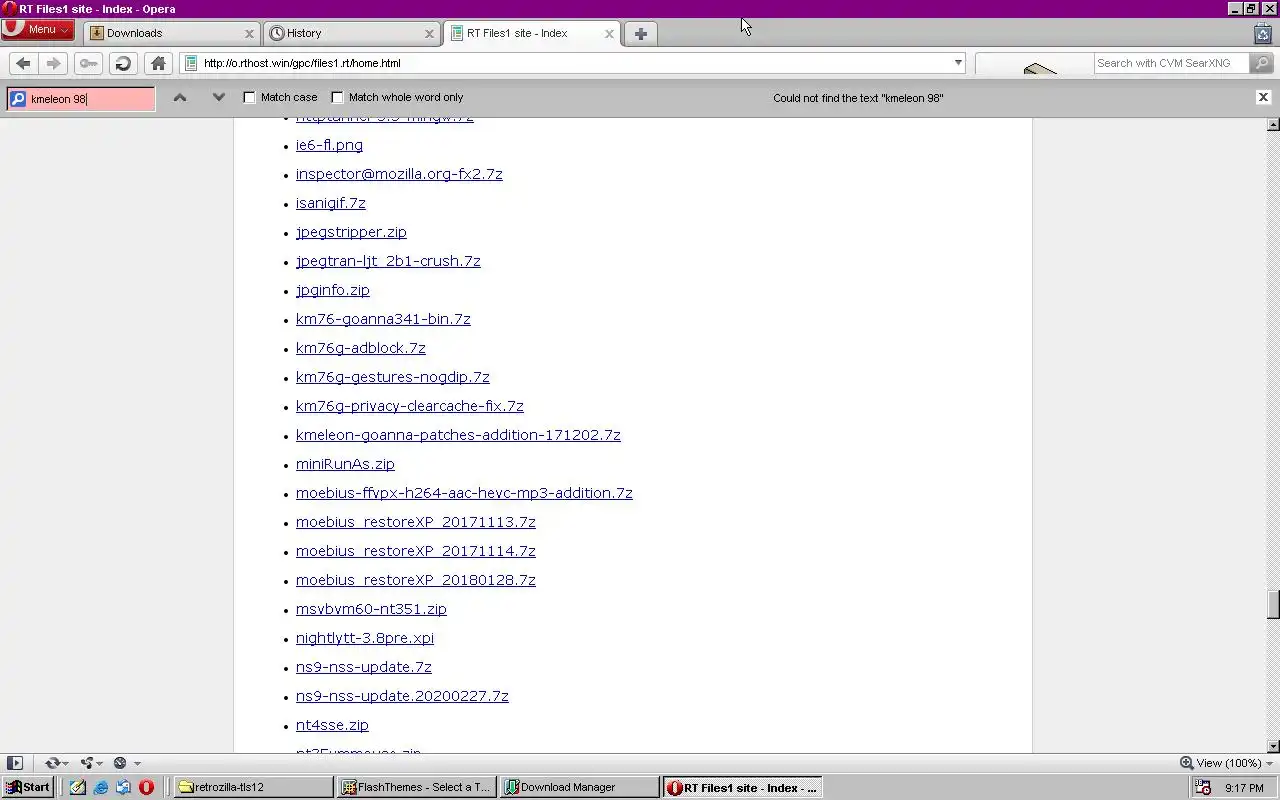This screenshot has width=1280, height=800.
Task: Open Opera Unite dropdown in status bar
Action: coord(92,763)
